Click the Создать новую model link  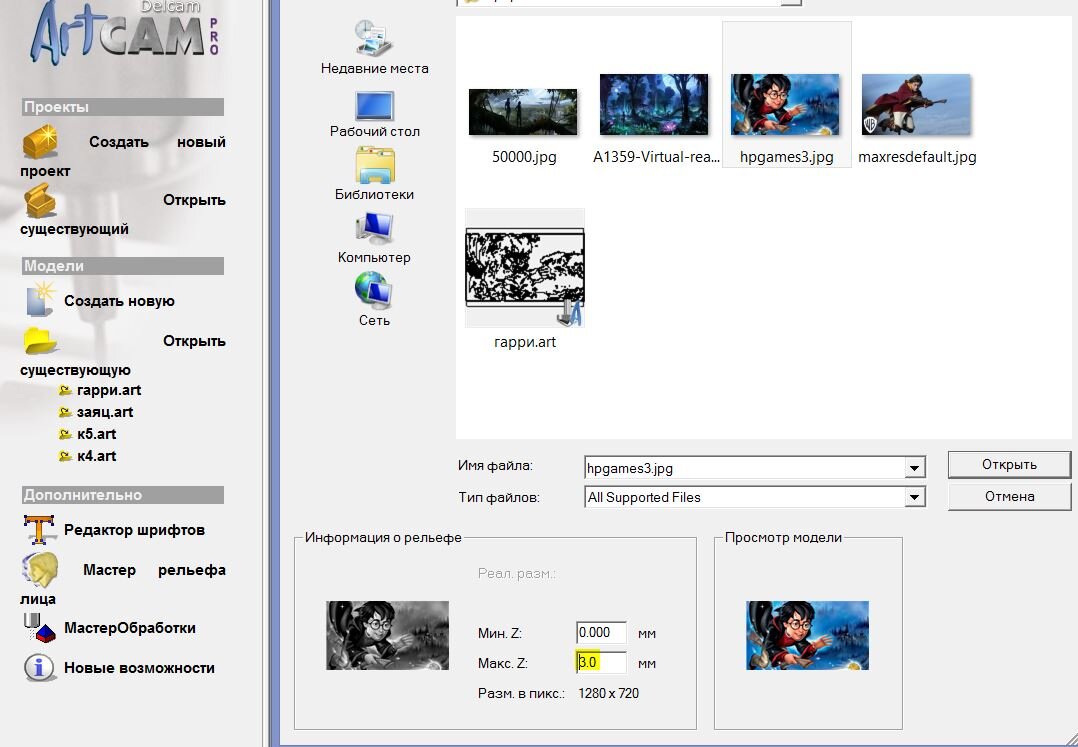pyautogui.click(x=119, y=300)
